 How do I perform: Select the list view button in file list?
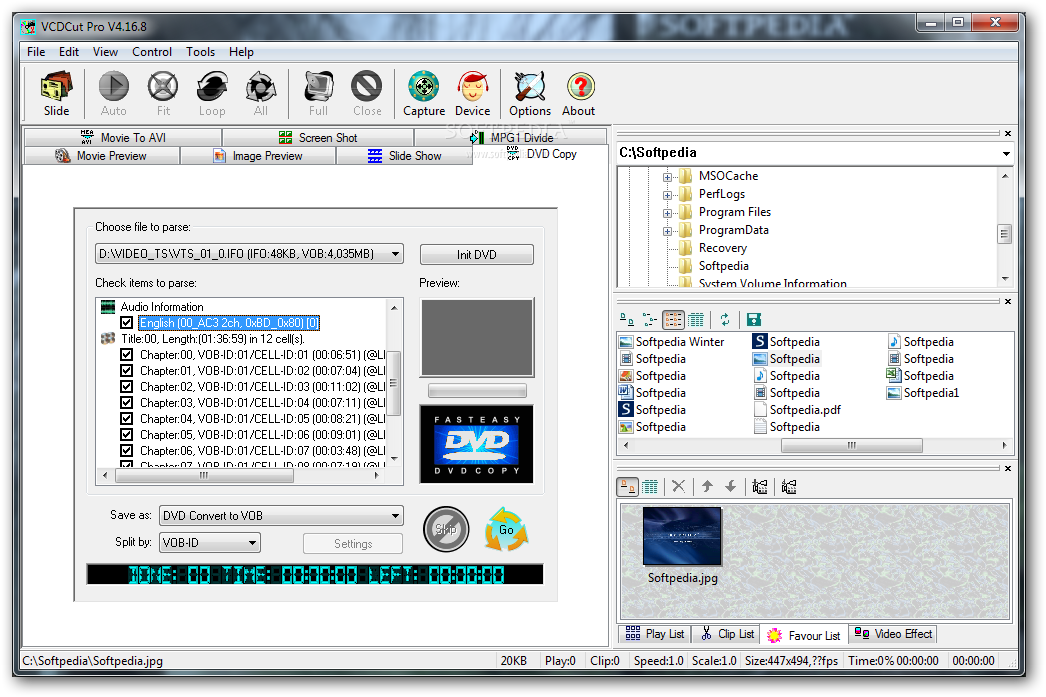click(673, 319)
